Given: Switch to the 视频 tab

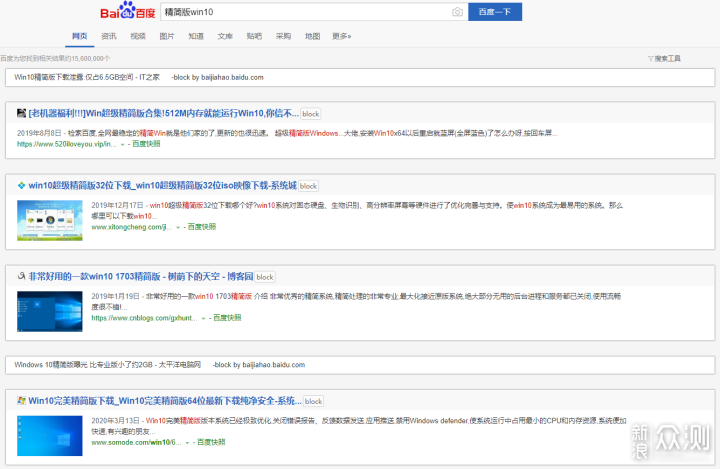Looking at the screenshot, I should point(138,36).
